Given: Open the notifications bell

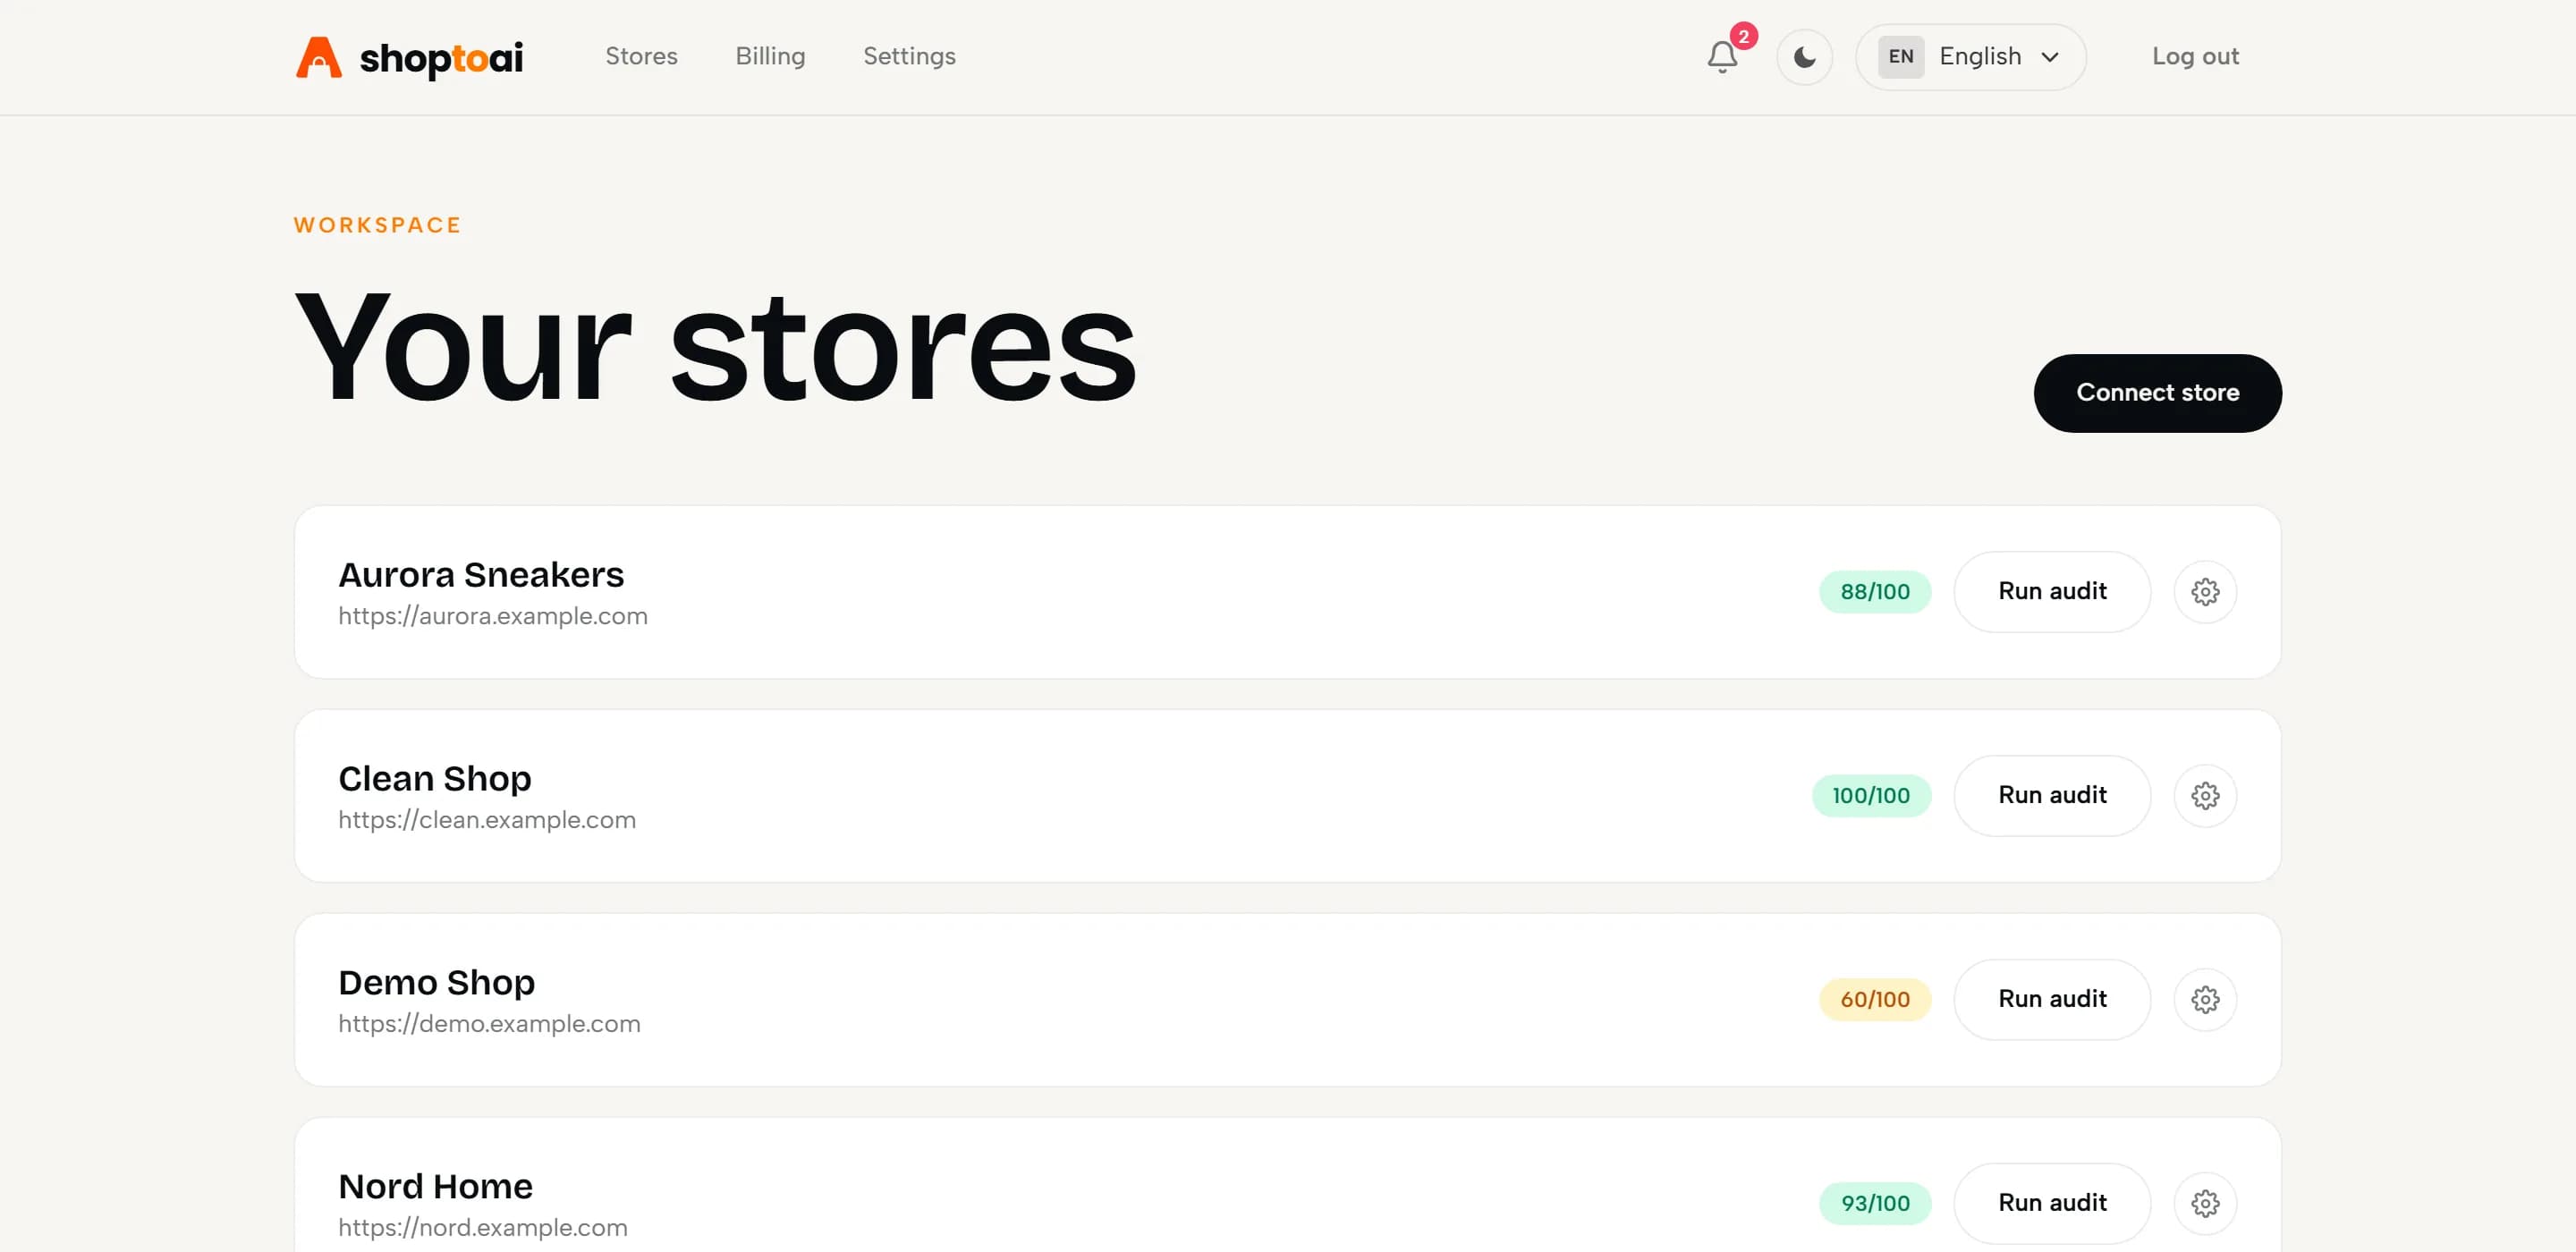Looking at the screenshot, I should click(x=1722, y=57).
